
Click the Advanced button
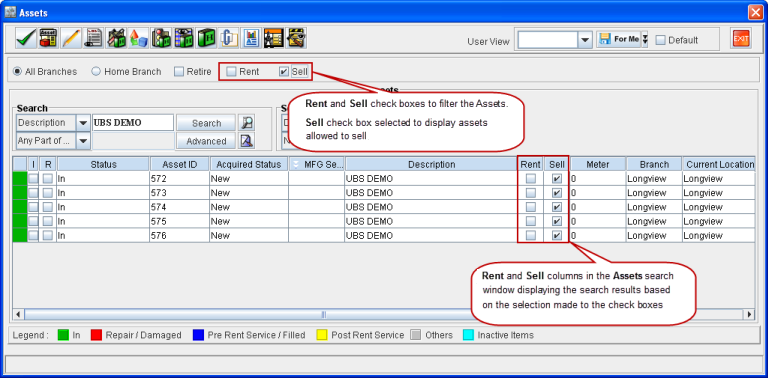pos(206,141)
